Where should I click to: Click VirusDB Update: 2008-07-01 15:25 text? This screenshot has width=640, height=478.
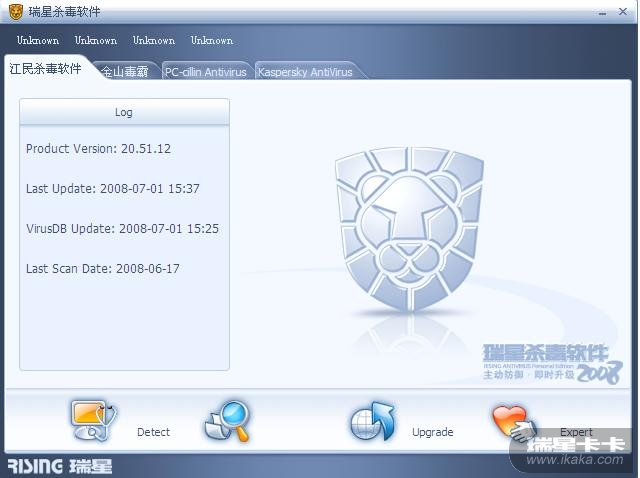[122, 229]
